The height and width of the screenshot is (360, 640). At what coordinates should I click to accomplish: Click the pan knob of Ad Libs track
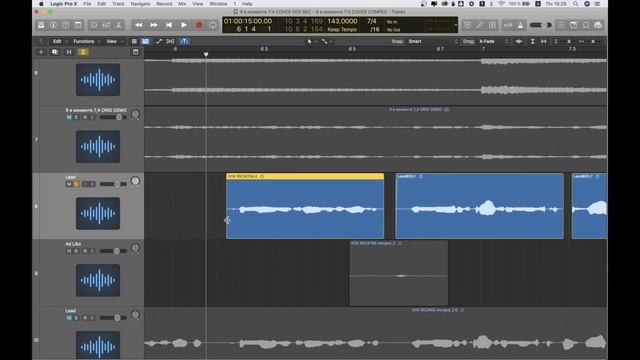(x=135, y=248)
